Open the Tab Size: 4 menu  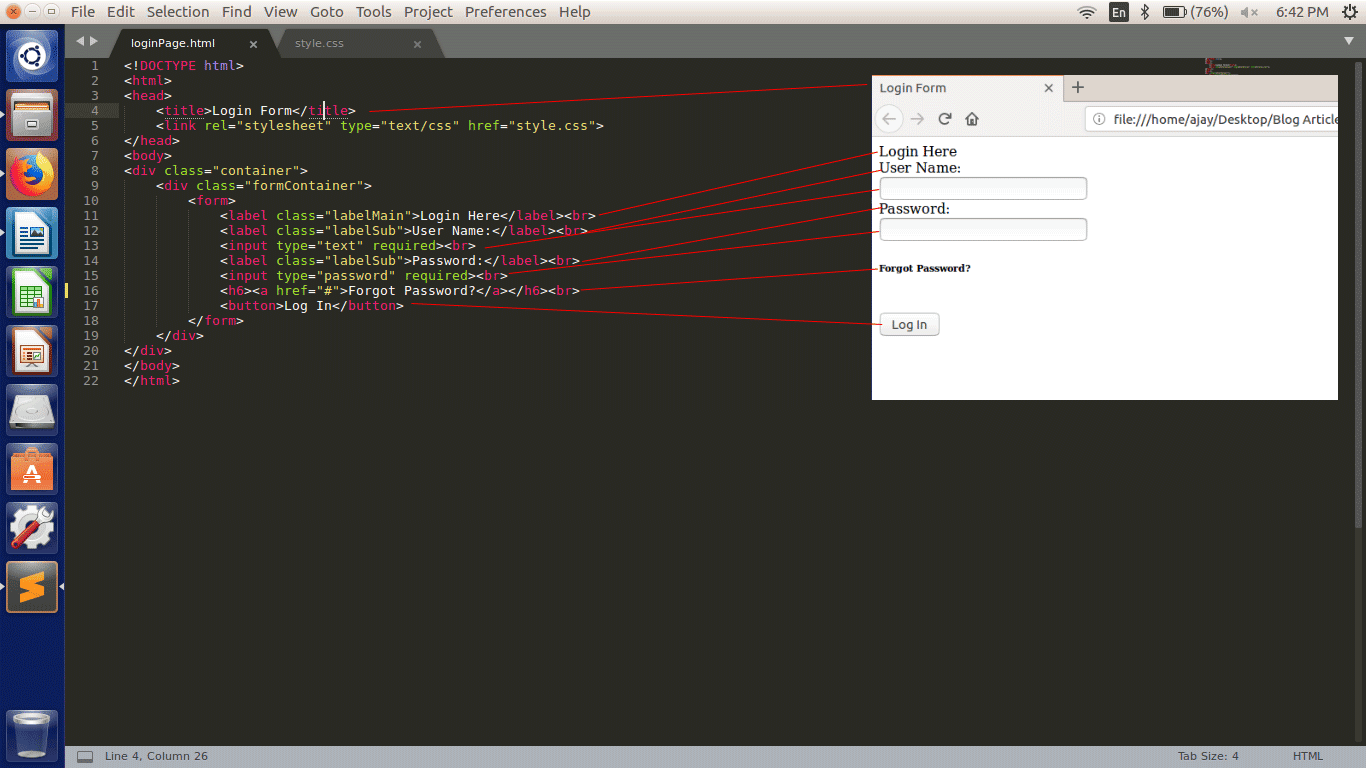pos(1207,755)
